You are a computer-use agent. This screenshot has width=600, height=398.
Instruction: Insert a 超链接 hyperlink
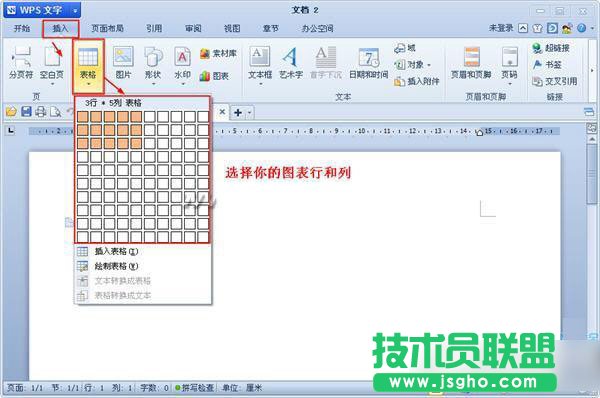551,48
